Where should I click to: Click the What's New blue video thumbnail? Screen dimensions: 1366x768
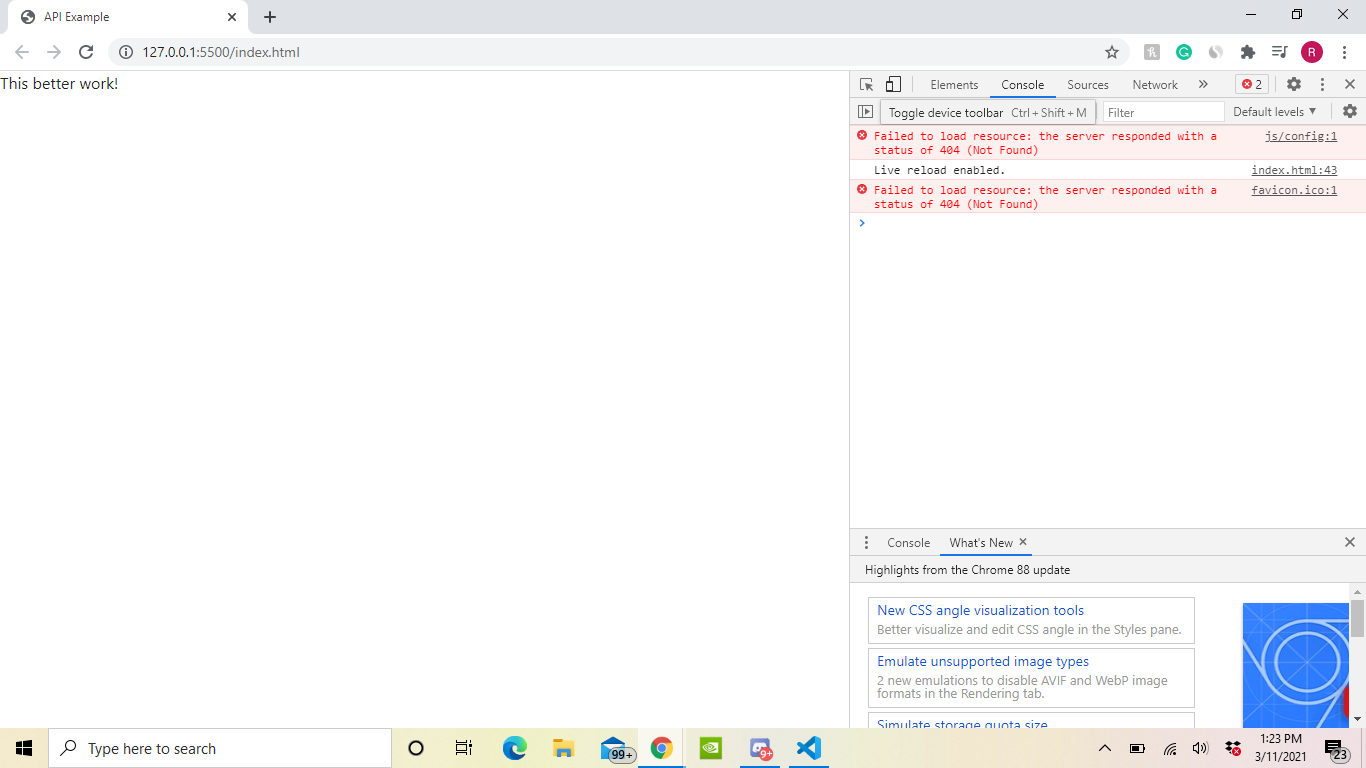coord(1295,665)
